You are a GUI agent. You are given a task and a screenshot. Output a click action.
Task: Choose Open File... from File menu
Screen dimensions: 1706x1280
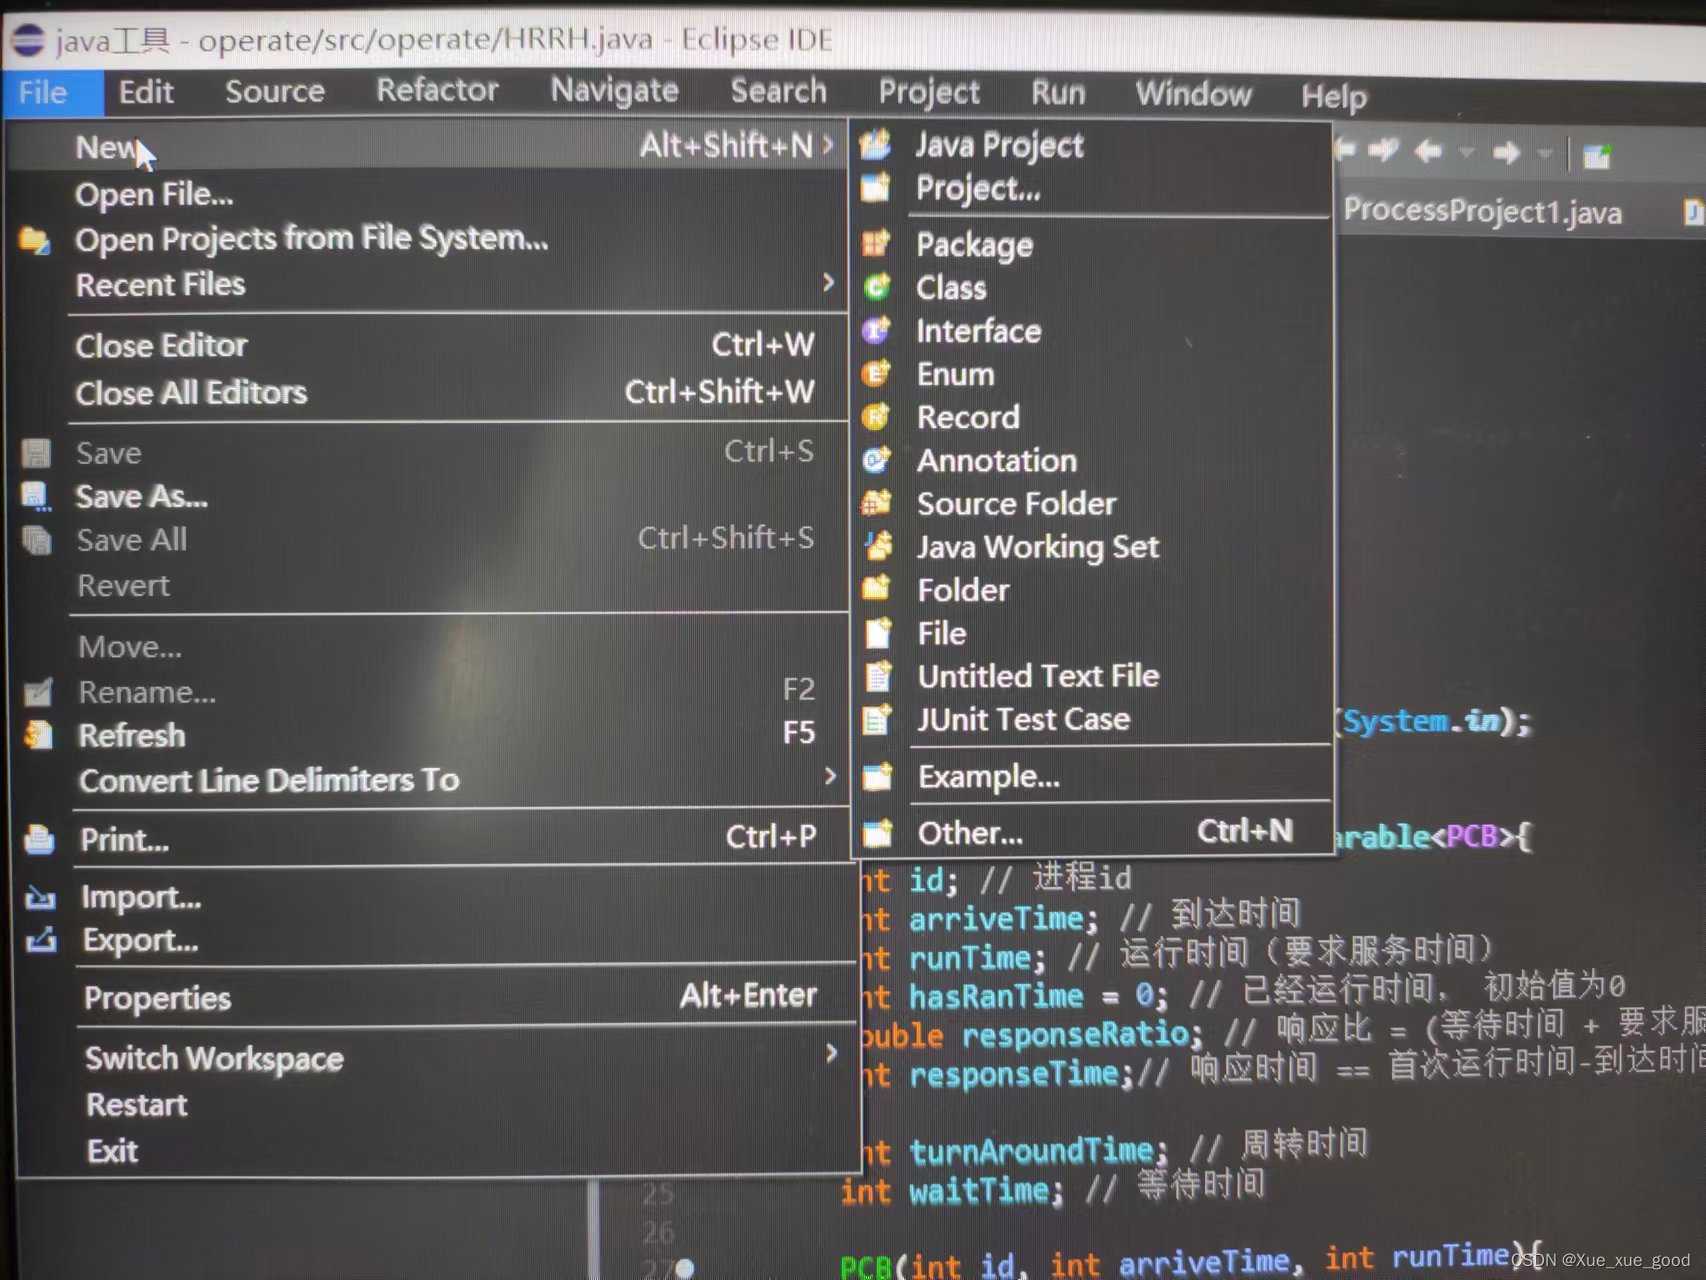[x=154, y=194]
